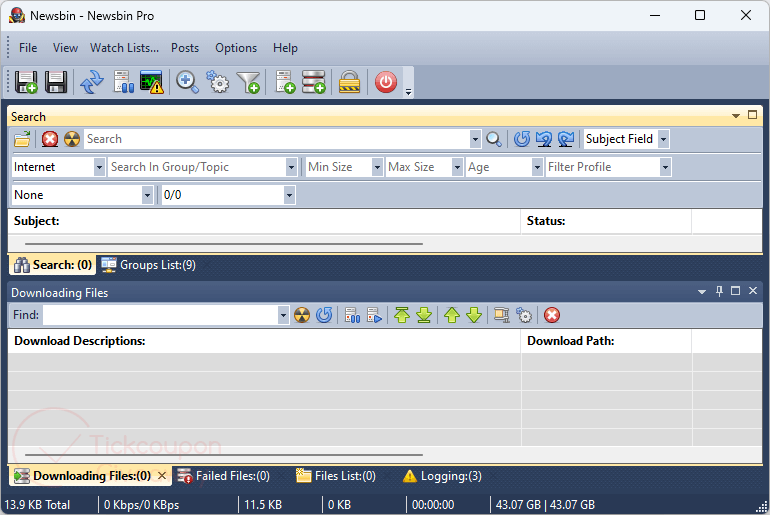Click the second blue arrow search-bar icon
This screenshot has width=770, height=515.
[x=544, y=139]
